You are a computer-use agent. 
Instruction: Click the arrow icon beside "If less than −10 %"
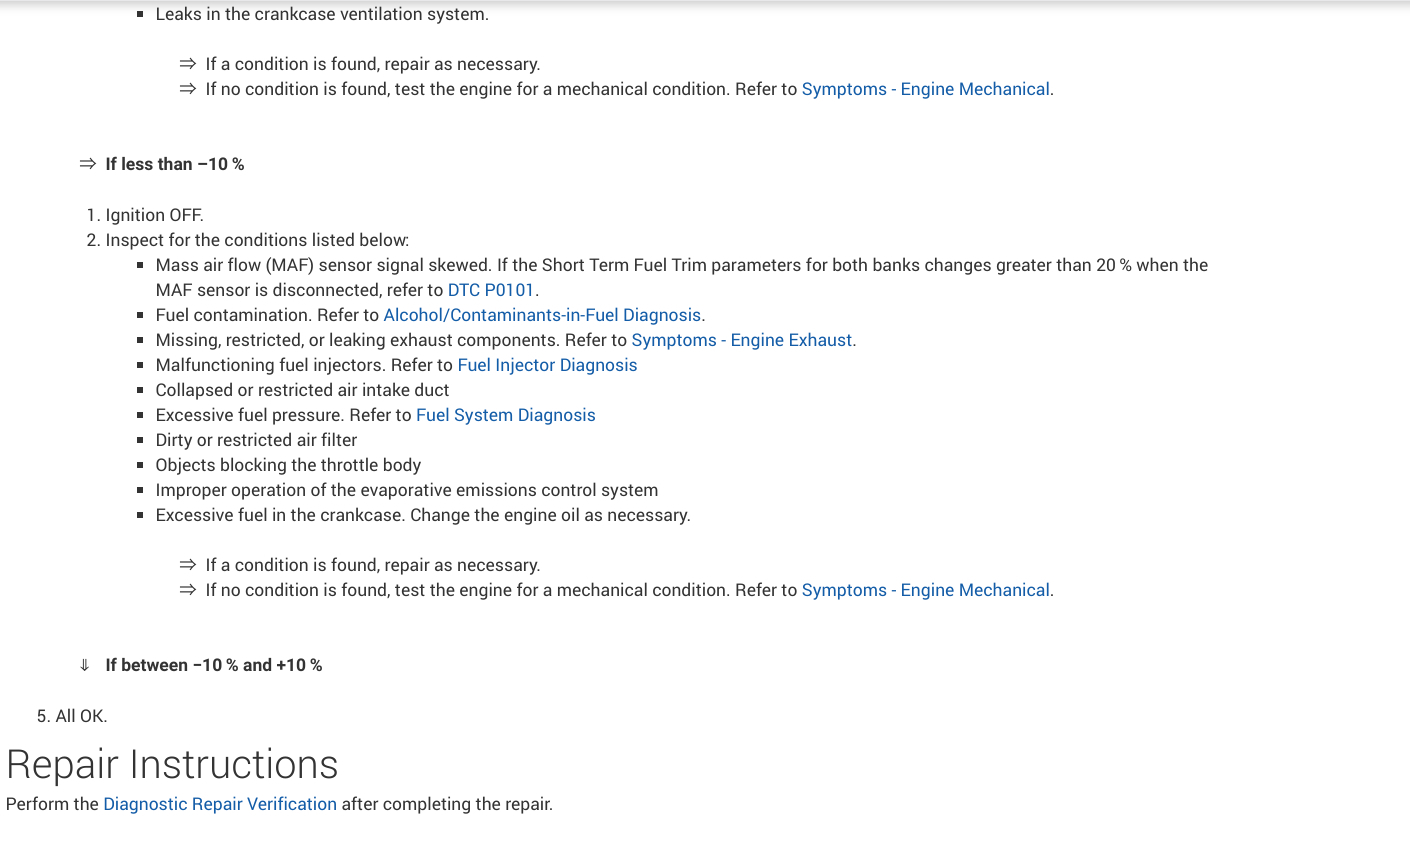(x=88, y=164)
